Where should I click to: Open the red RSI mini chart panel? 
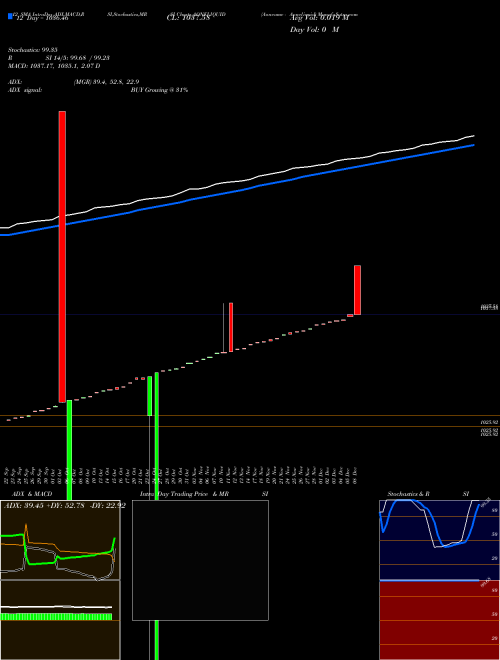coord(439,620)
